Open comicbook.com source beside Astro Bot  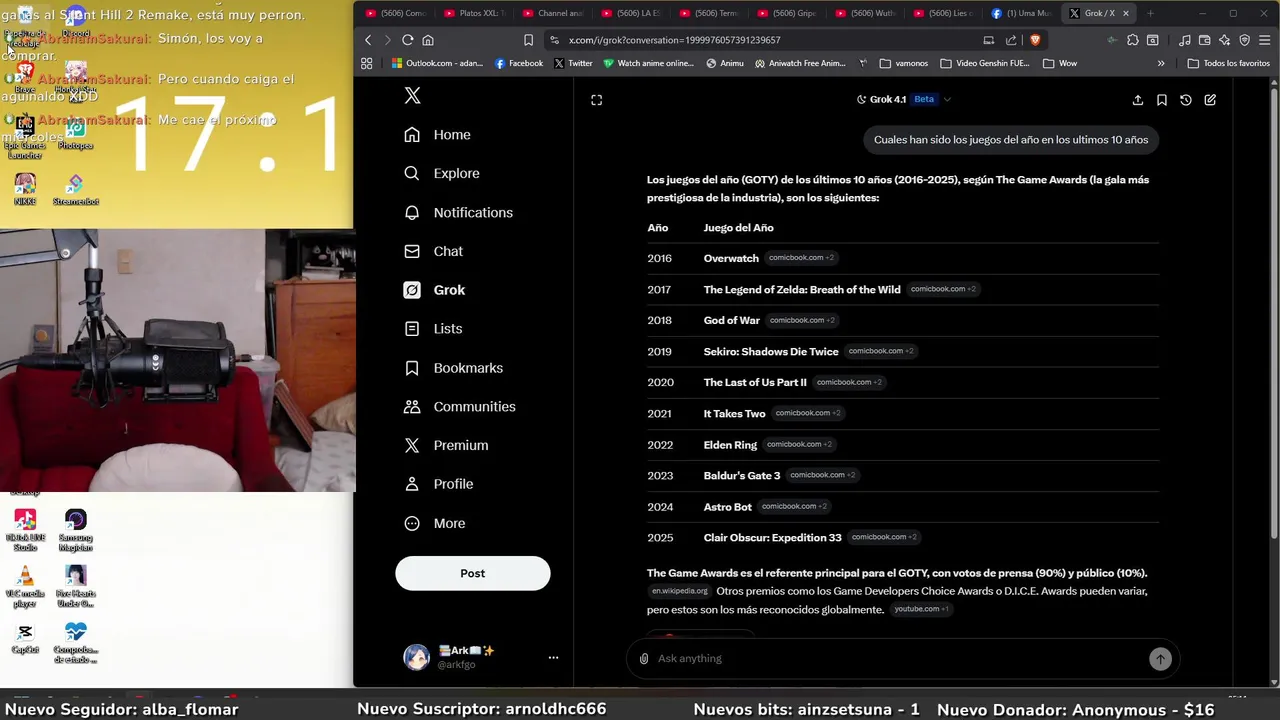coord(794,506)
